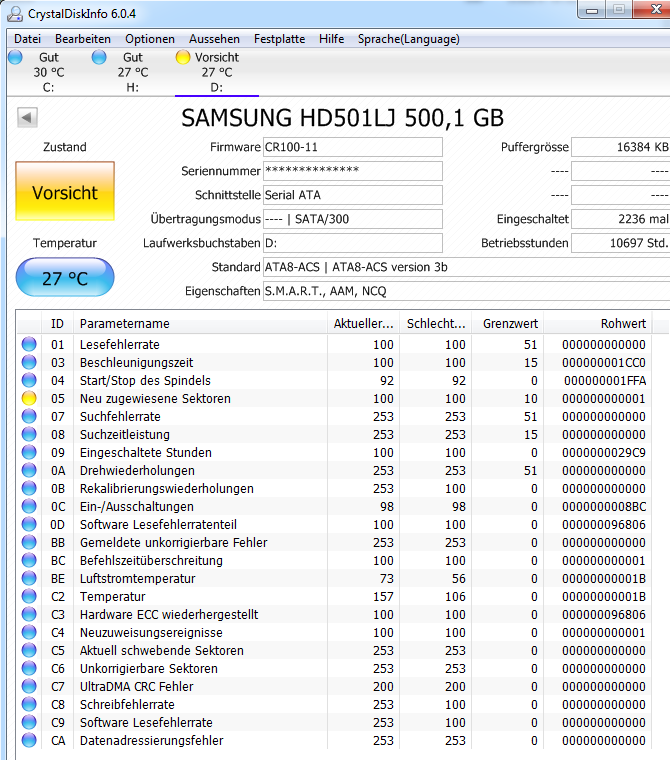Viewport: 670px width, 760px height.
Task: Click the Puffergrösse value 16384 KB
Action: point(621,147)
